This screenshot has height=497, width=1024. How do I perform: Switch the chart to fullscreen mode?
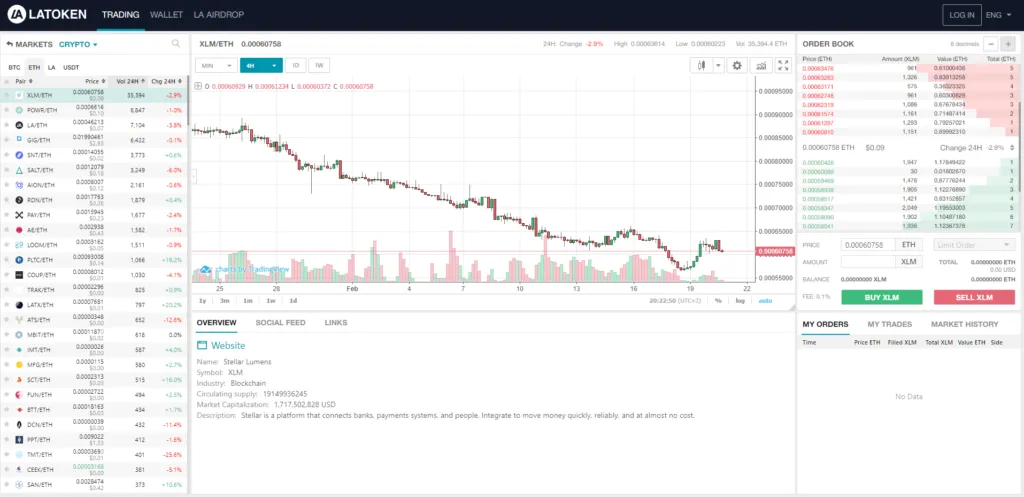coord(783,65)
